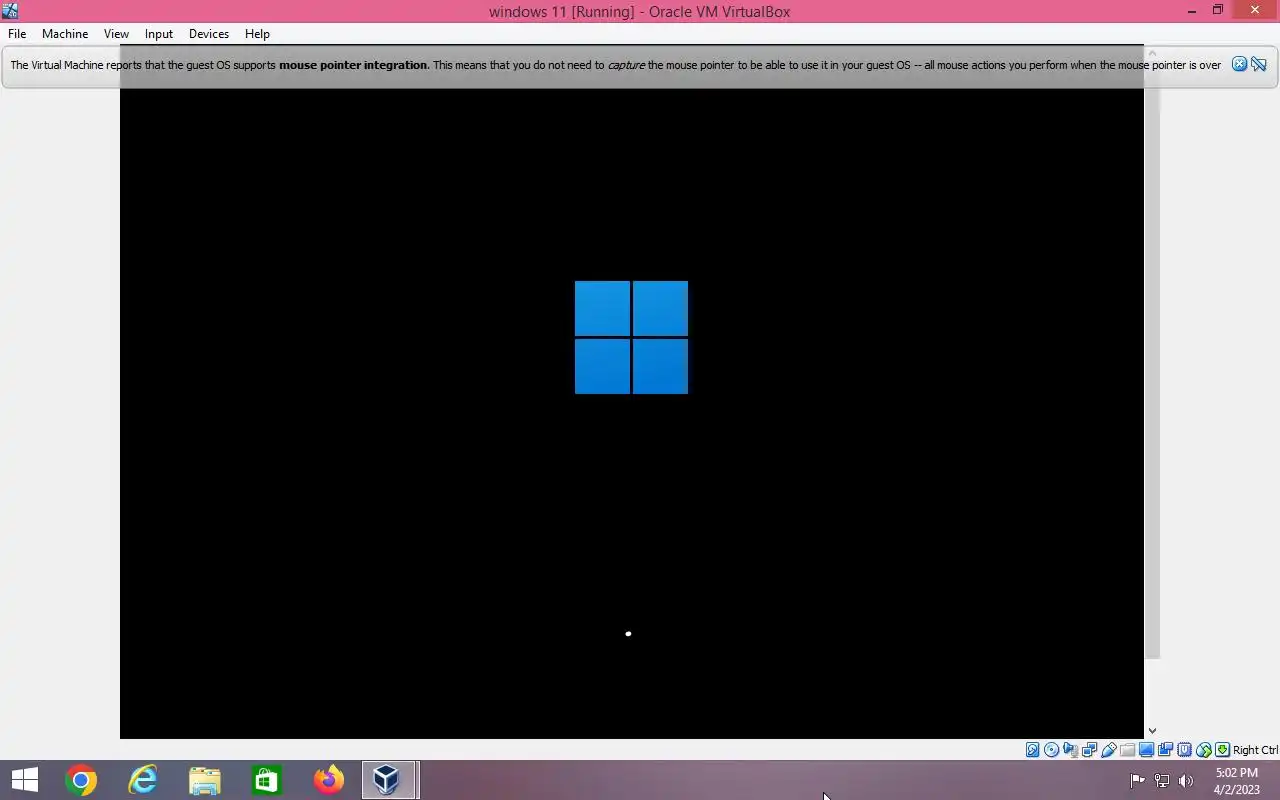Image resolution: width=1280 pixels, height=800 pixels.
Task: Open the CPU virtualization status icon
Action: (x=1185, y=750)
